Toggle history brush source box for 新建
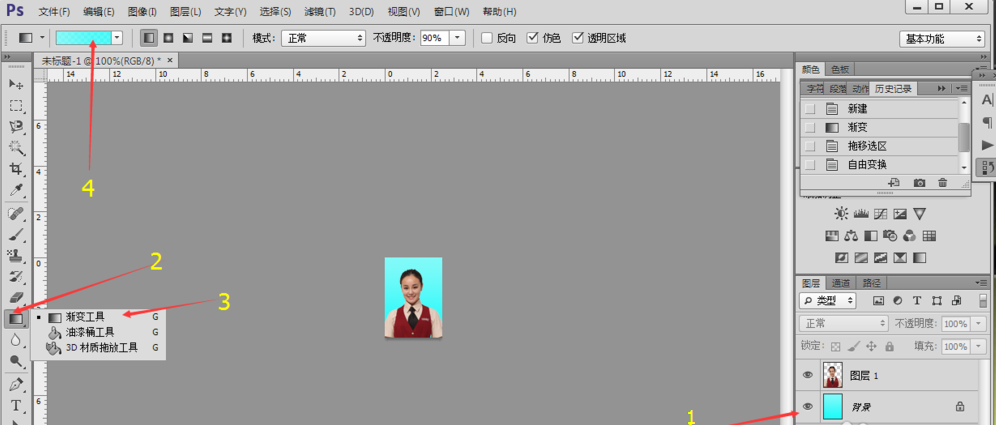The image size is (996, 425). (x=810, y=109)
